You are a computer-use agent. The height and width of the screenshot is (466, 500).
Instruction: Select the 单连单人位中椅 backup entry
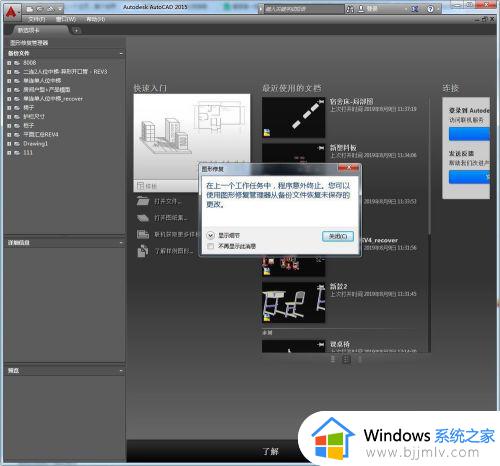pos(42,81)
